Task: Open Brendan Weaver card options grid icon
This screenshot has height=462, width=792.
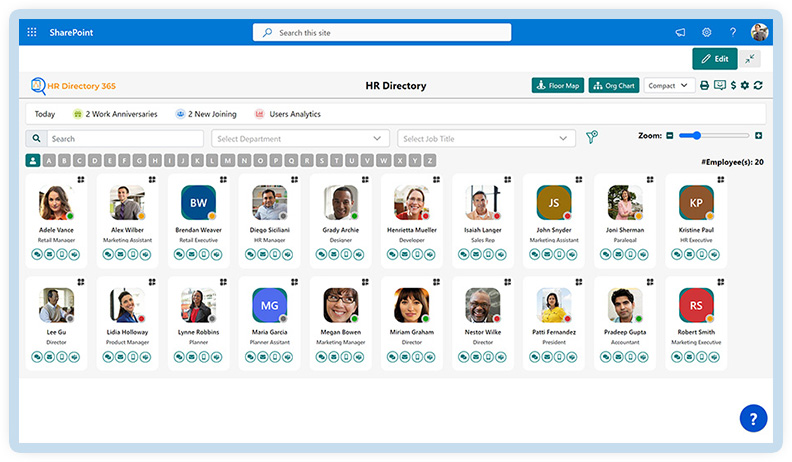Action: [x=223, y=180]
